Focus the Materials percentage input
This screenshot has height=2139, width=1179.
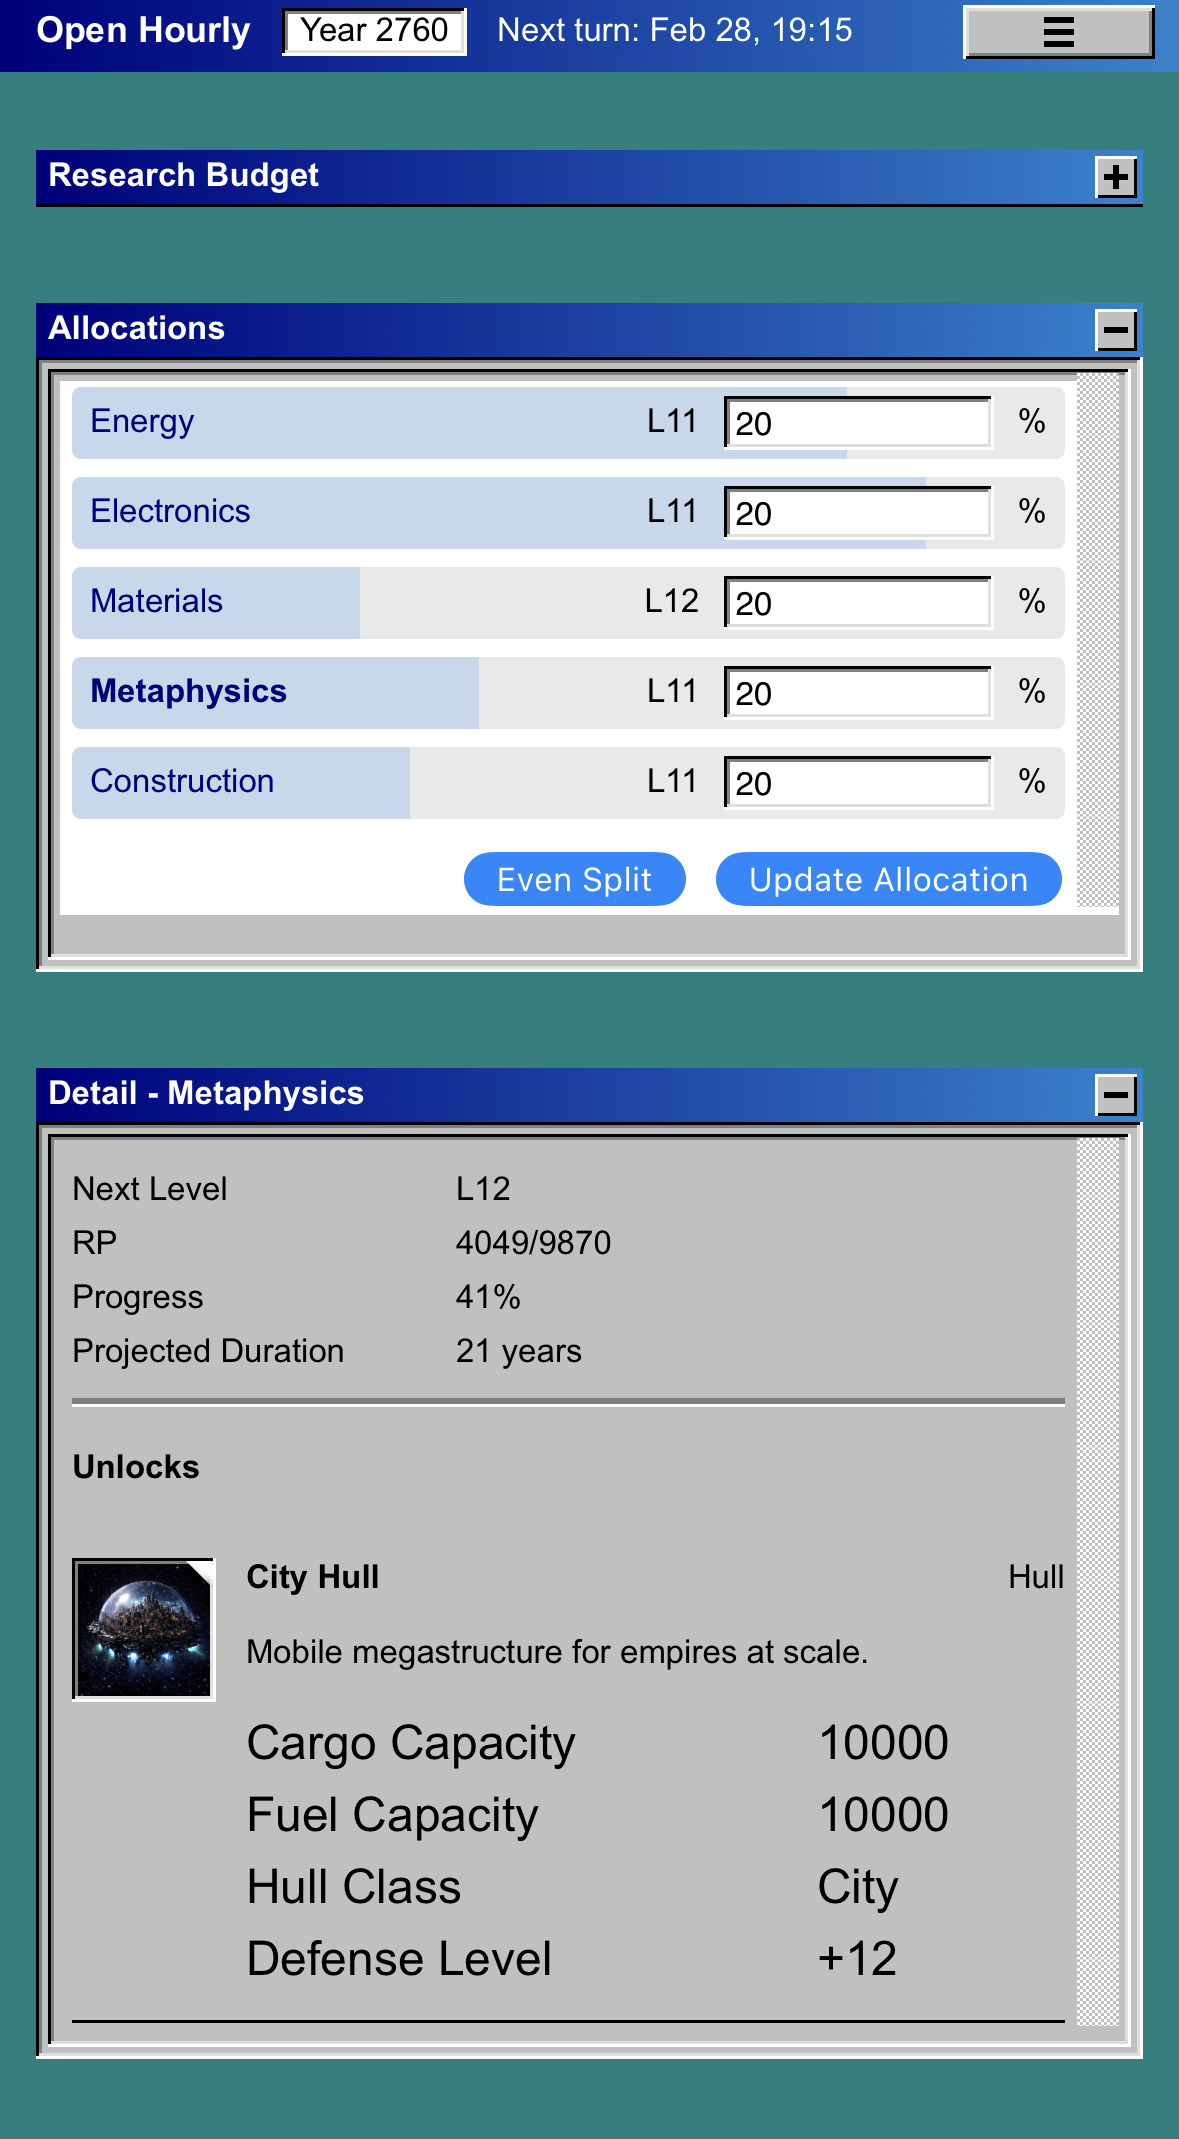(x=858, y=603)
